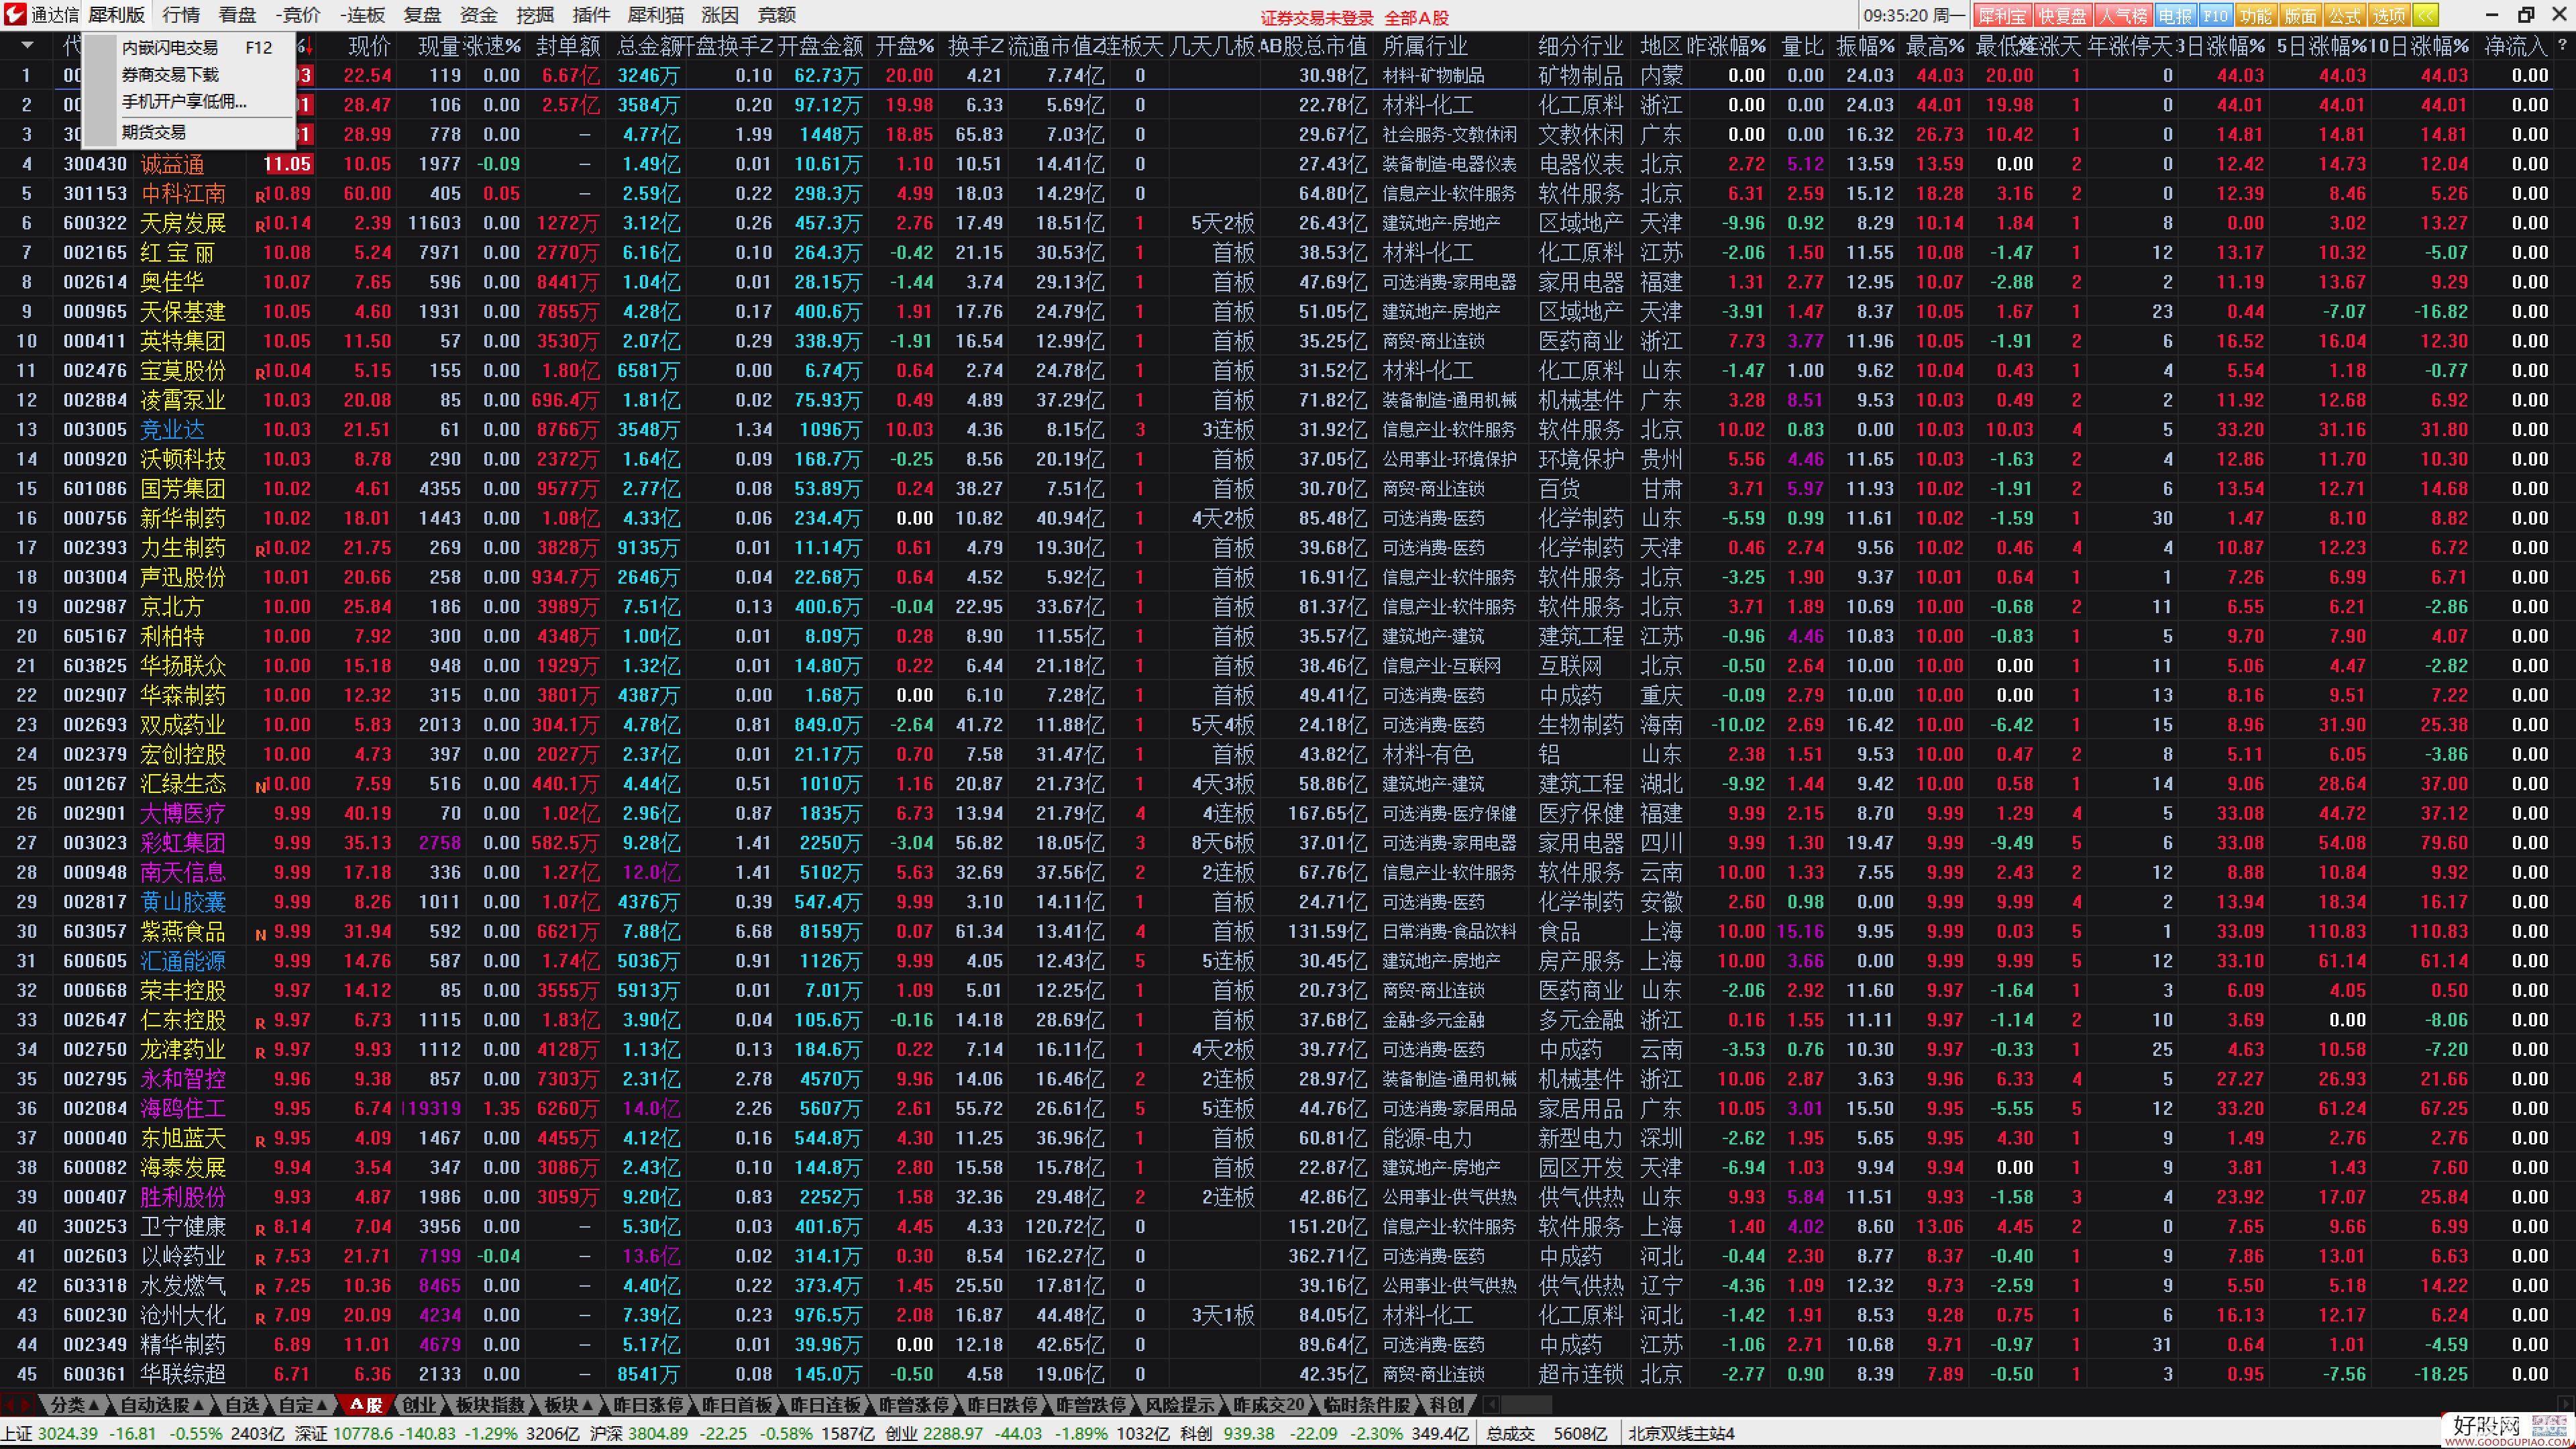Click the 快复盘 toolbar button
Screen dimensions: 2576x1449
click(2062, 15)
